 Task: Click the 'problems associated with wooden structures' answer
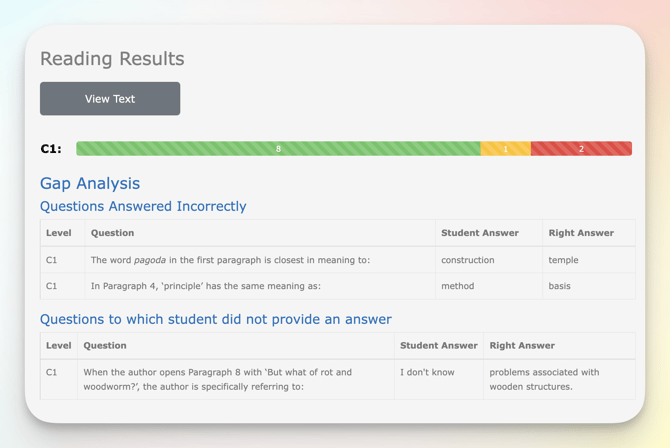click(544, 379)
